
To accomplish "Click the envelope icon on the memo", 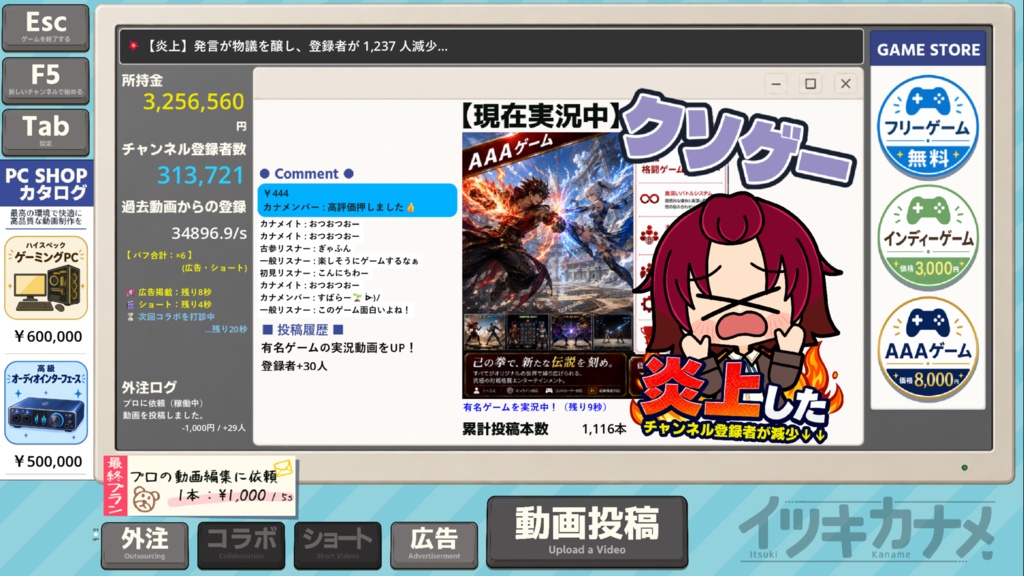I will (x=283, y=467).
